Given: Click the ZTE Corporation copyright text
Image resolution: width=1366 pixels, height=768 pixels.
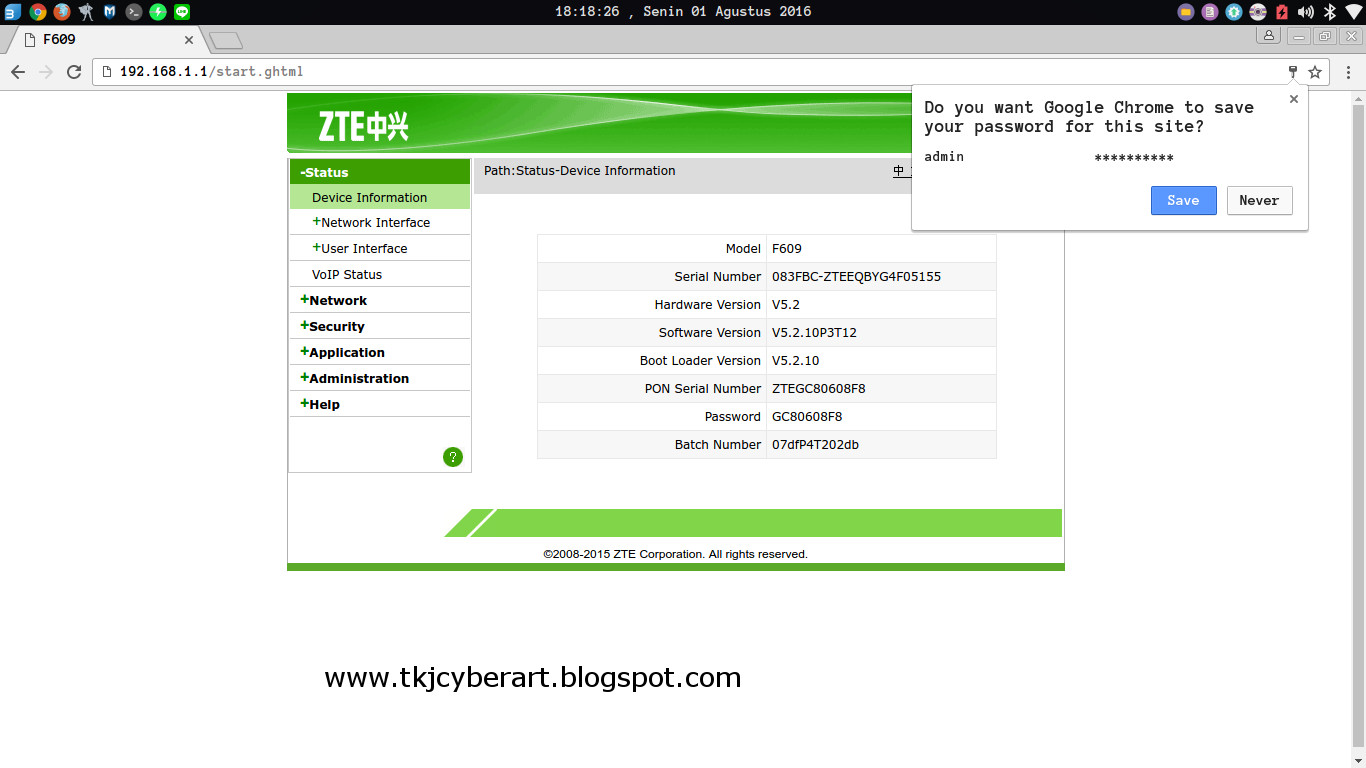Looking at the screenshot, I should pyautogui.click(x=676, y=554).
